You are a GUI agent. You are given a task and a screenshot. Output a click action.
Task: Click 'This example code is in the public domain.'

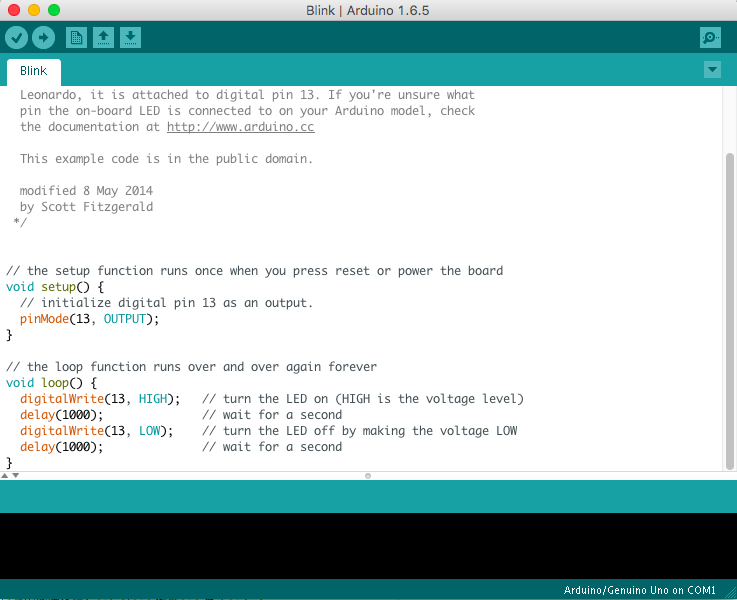point(166,159)
